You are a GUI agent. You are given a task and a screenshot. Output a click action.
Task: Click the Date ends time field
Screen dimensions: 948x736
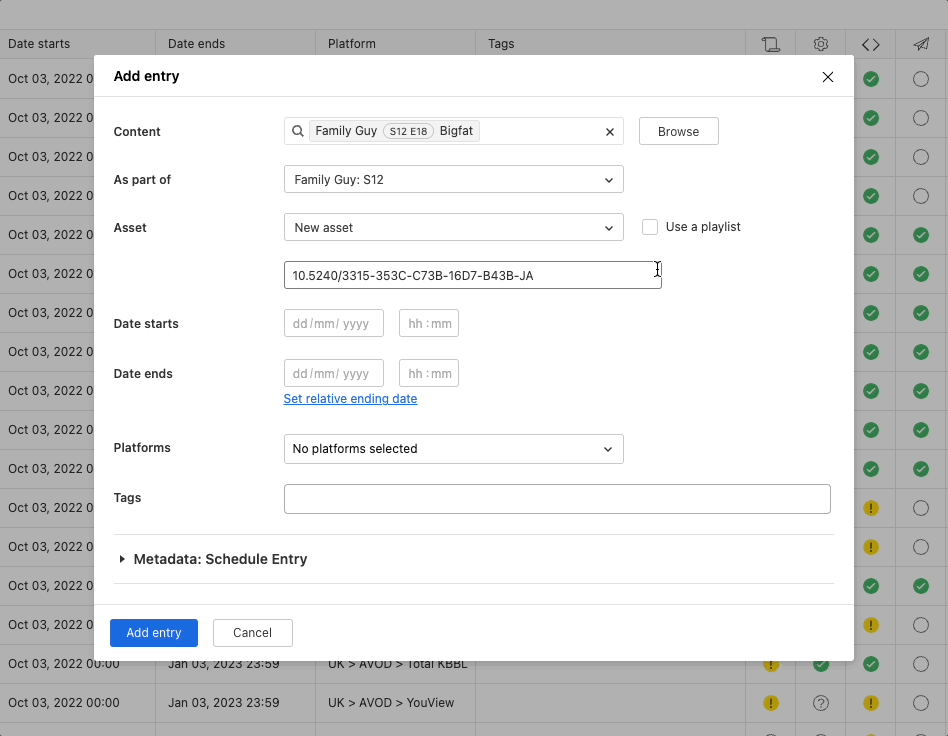[x=429, y=373]
